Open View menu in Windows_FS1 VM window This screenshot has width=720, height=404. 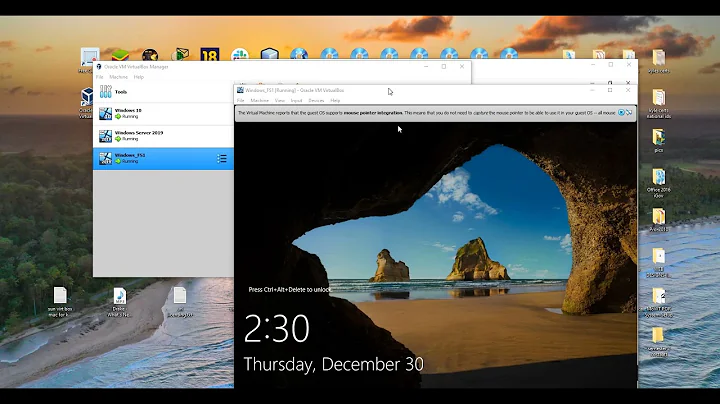280,101
